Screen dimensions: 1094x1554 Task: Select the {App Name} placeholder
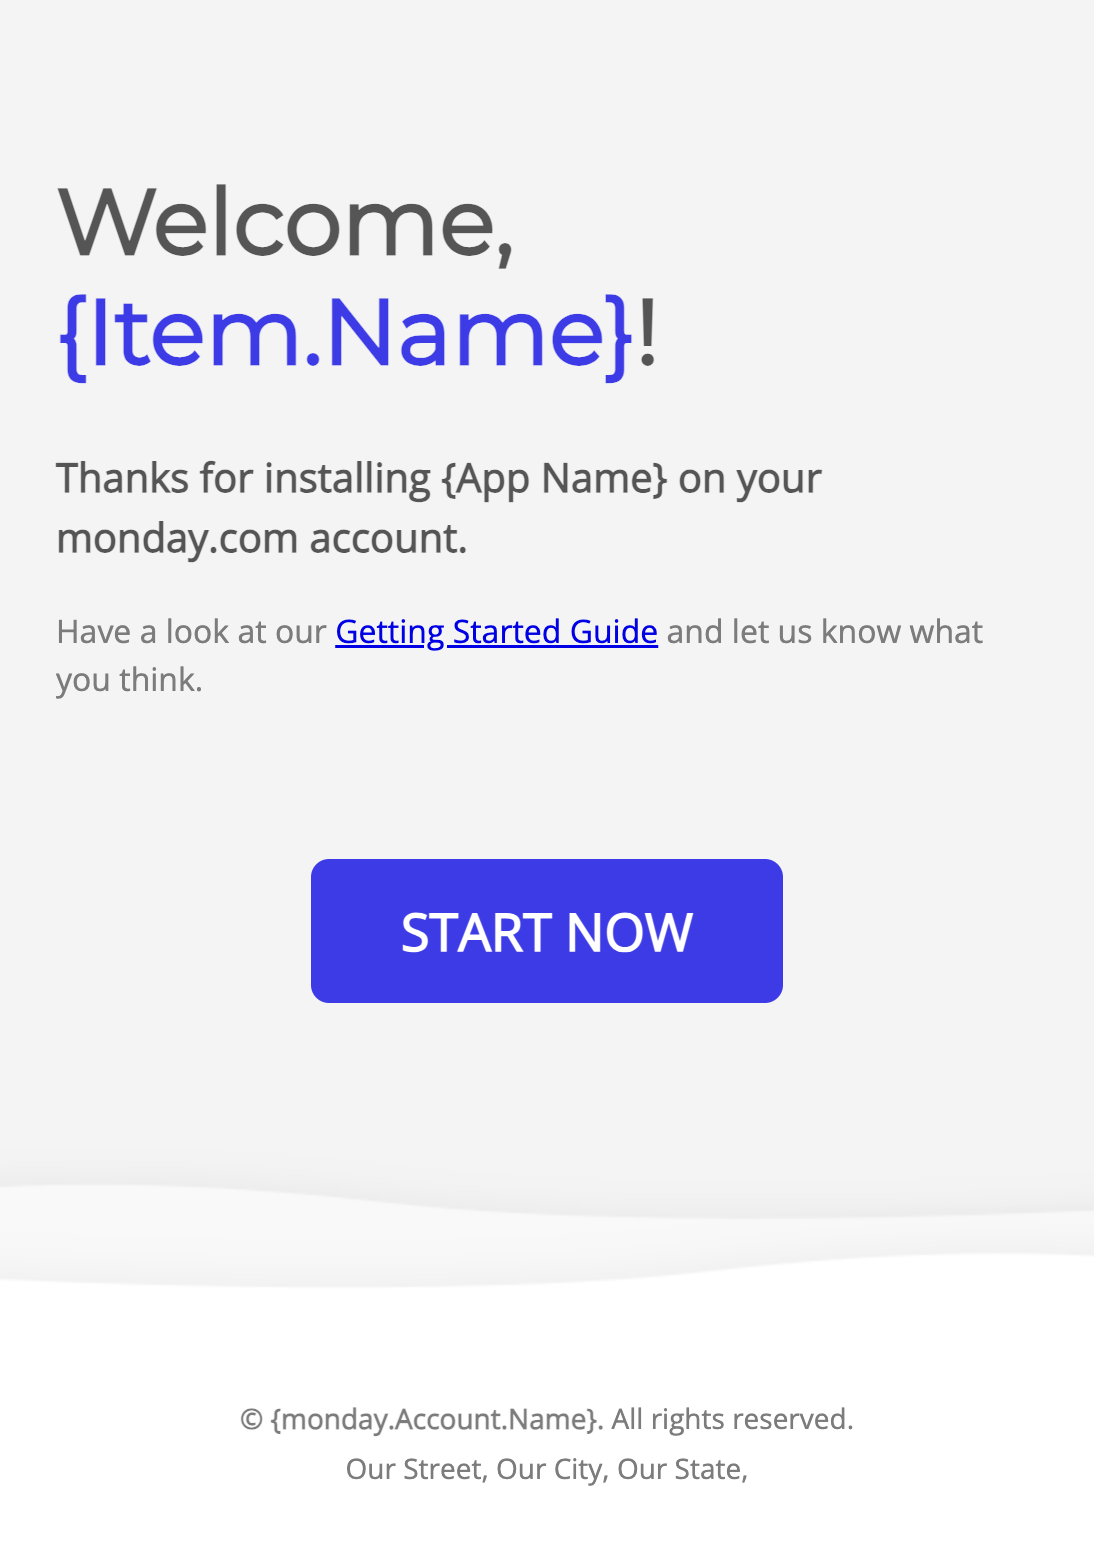557,477
